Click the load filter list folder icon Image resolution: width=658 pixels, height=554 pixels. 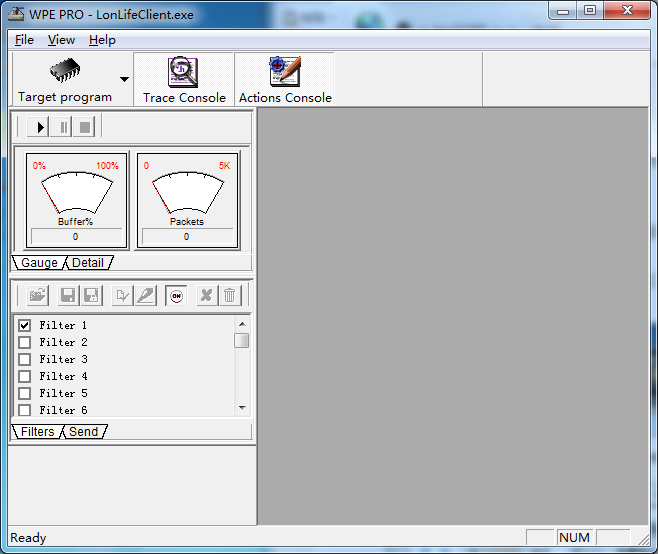pyautogui.click(x=38, y=295)
